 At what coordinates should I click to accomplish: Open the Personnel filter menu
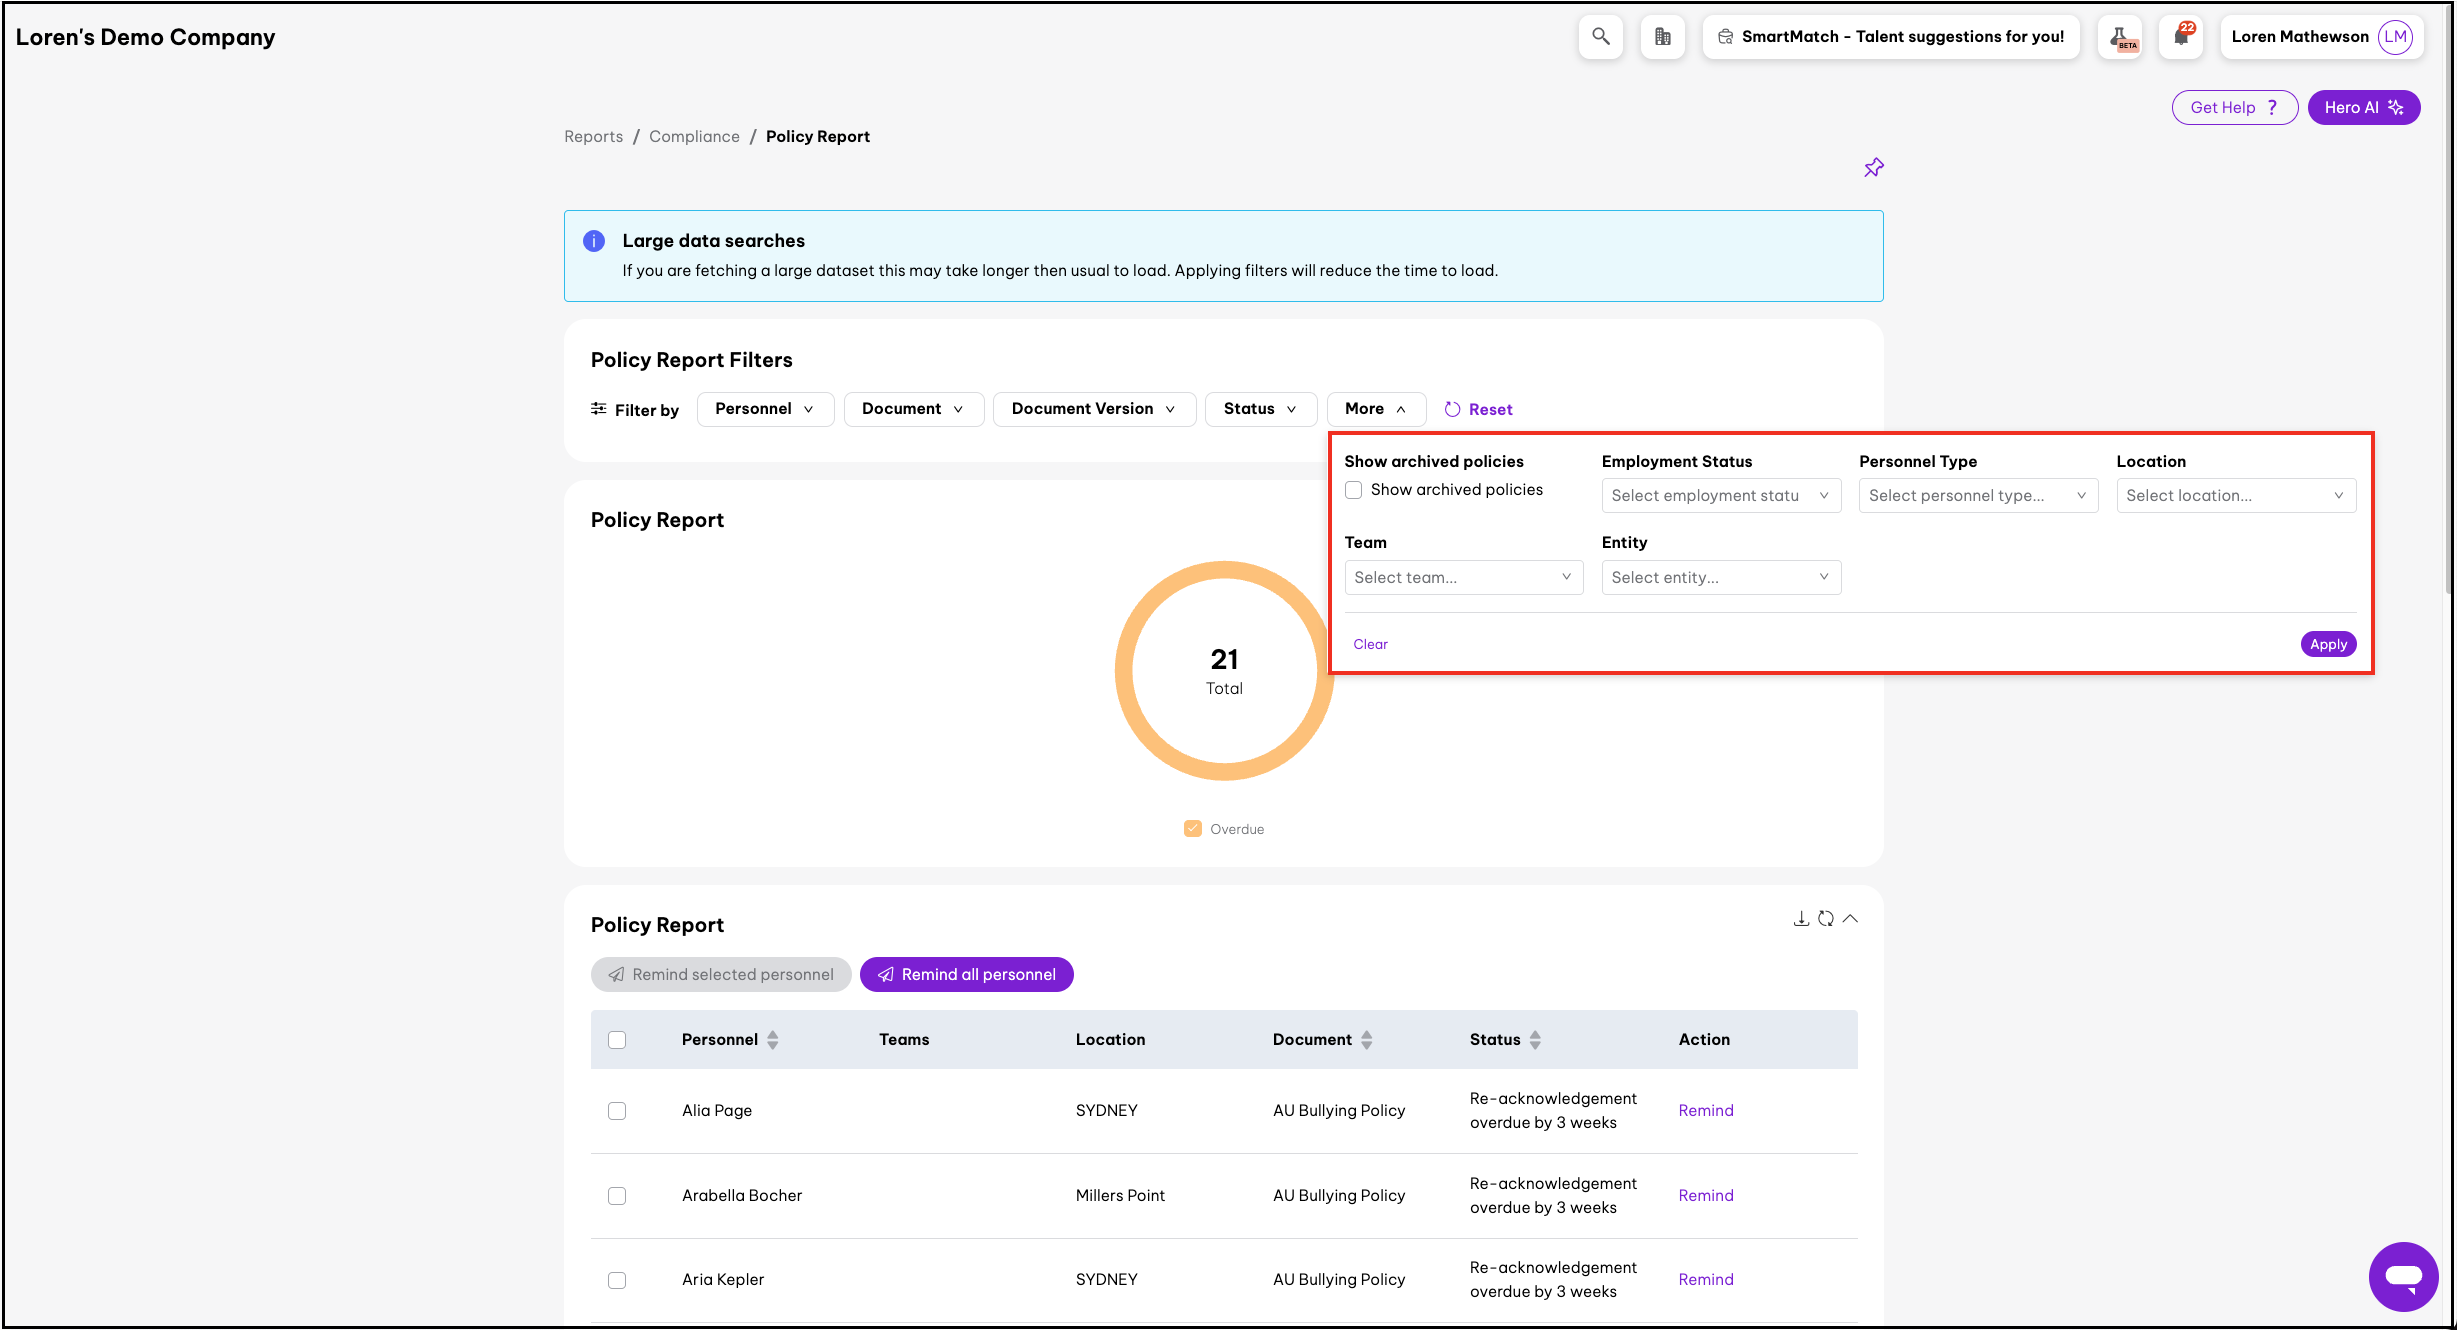tap(765, 409)
